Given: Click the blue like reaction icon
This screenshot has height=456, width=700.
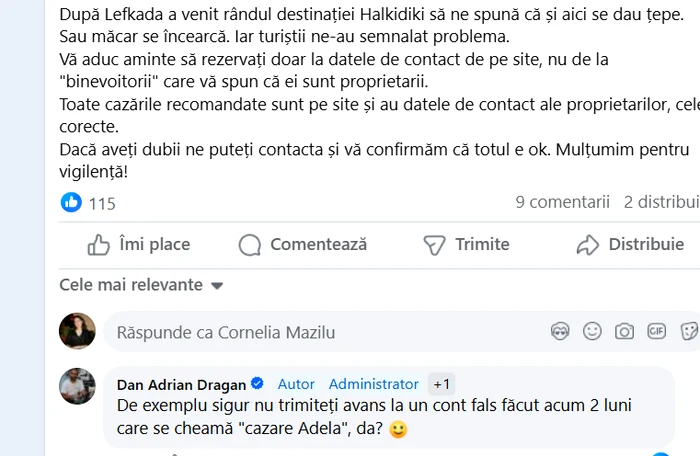Looking at the screenshot, I should pyautogui.click(x=71, y=203).
